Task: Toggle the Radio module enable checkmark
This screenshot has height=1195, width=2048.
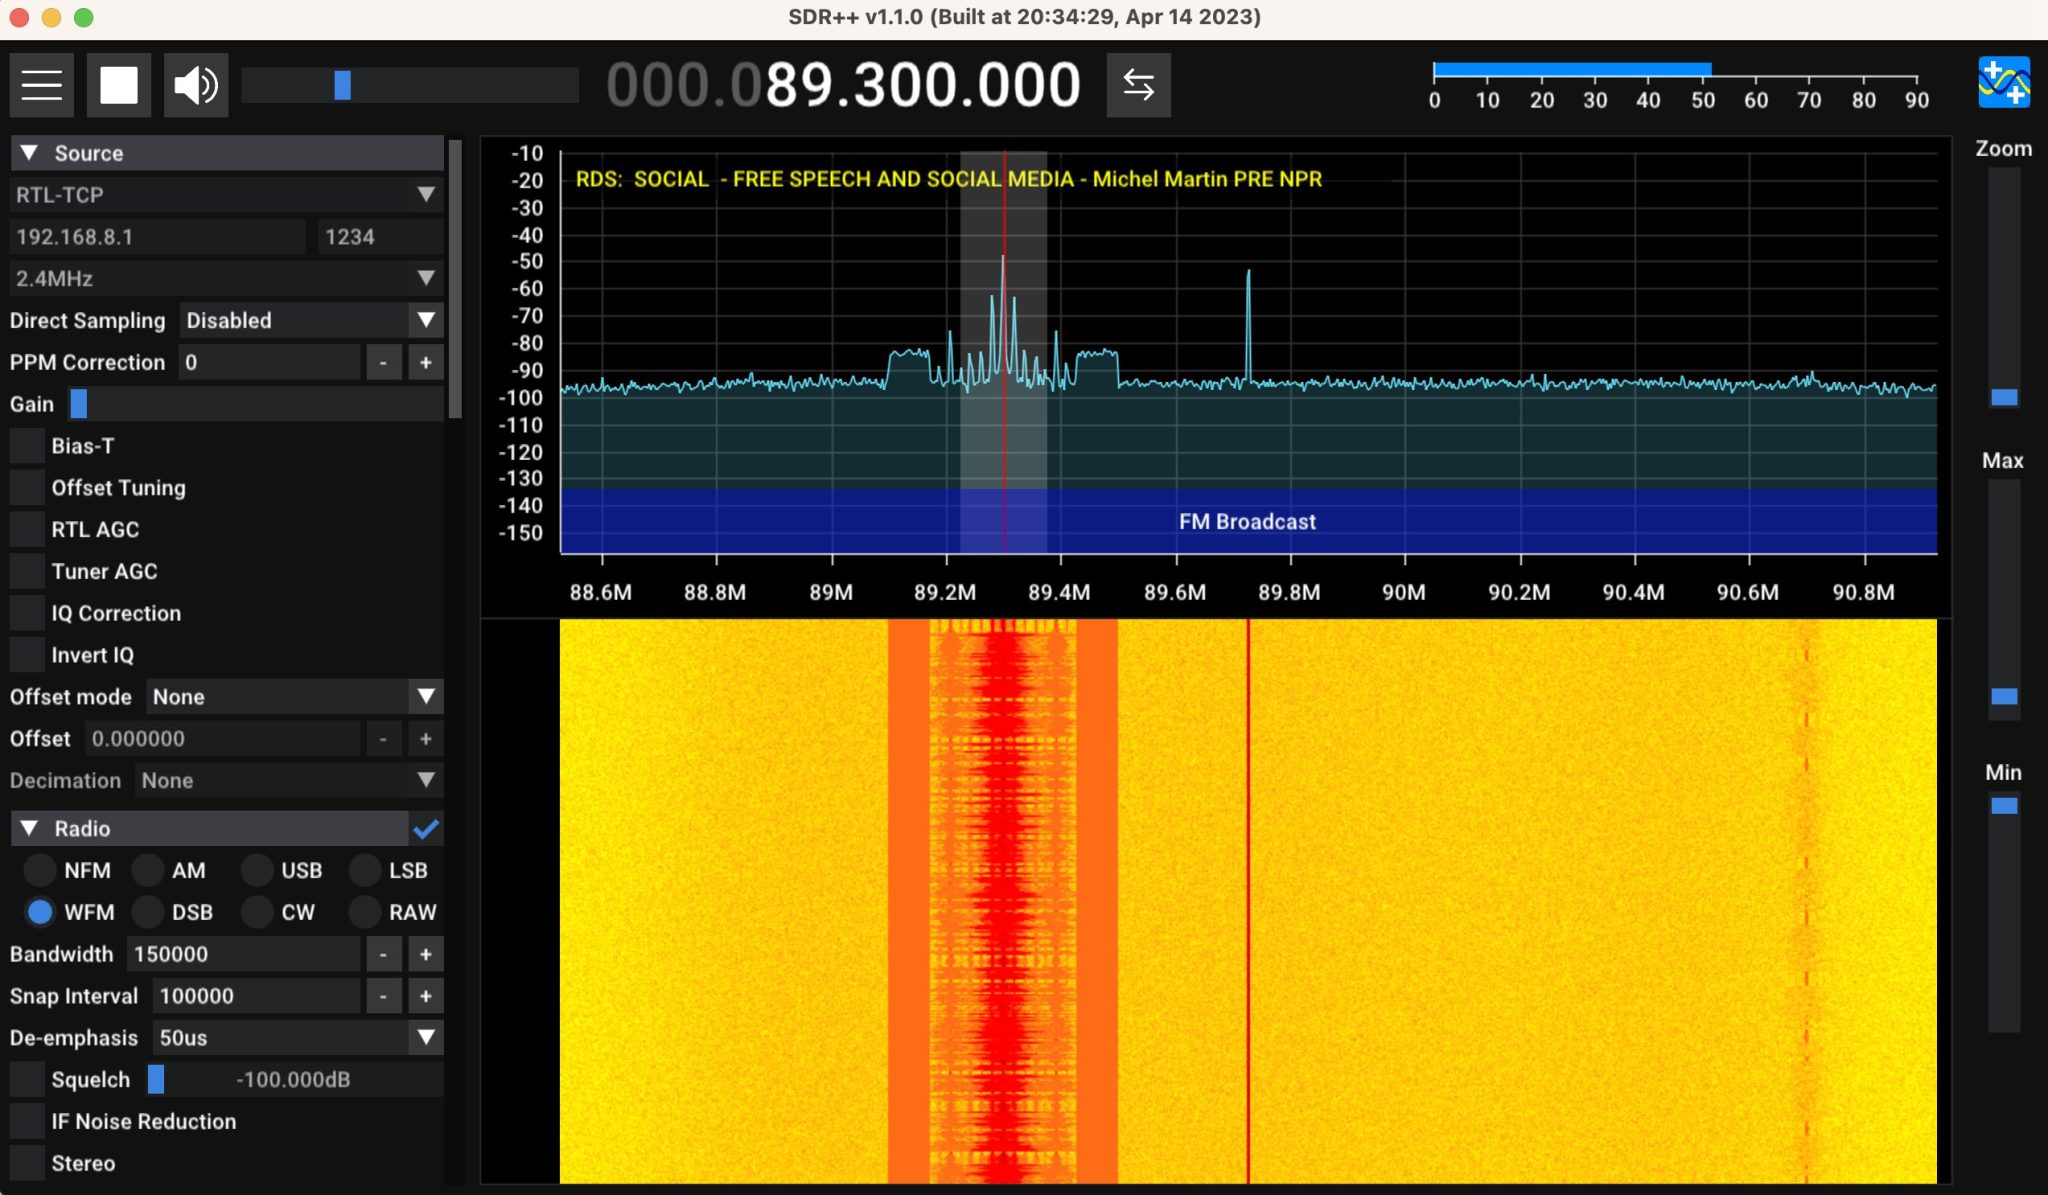Action: point(426,828)
